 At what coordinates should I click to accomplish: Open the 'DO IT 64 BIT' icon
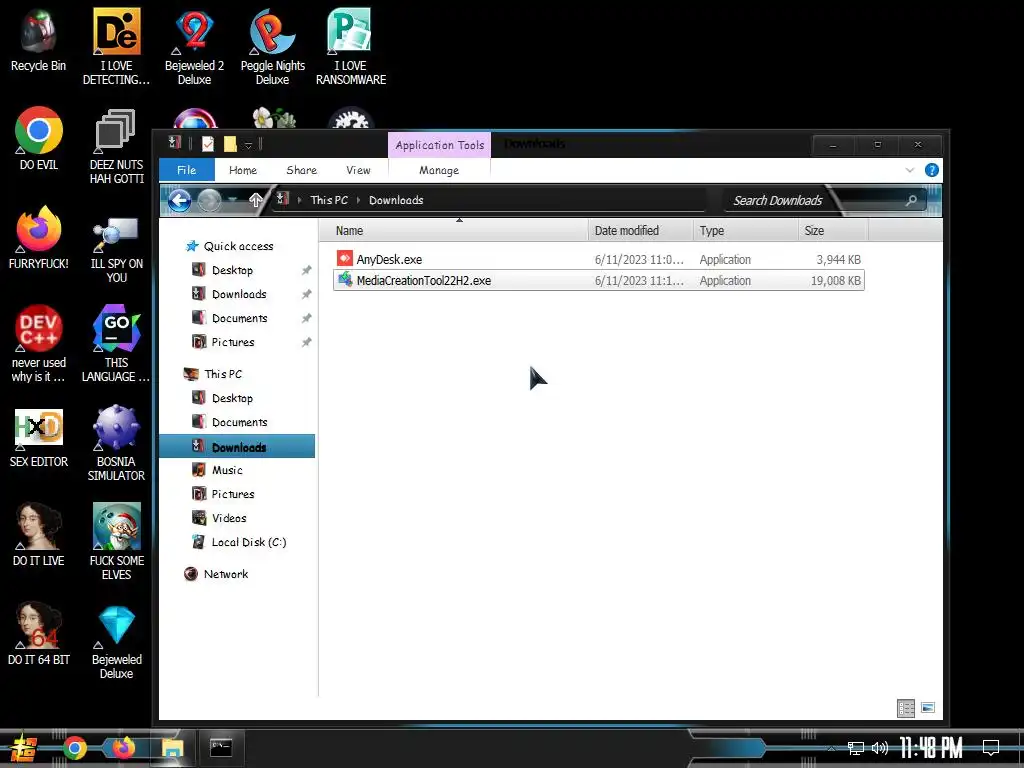tap(39, 633)
